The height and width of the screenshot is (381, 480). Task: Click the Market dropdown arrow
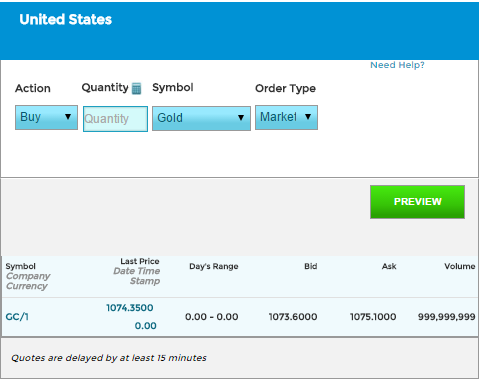click(x=308, y=117)
